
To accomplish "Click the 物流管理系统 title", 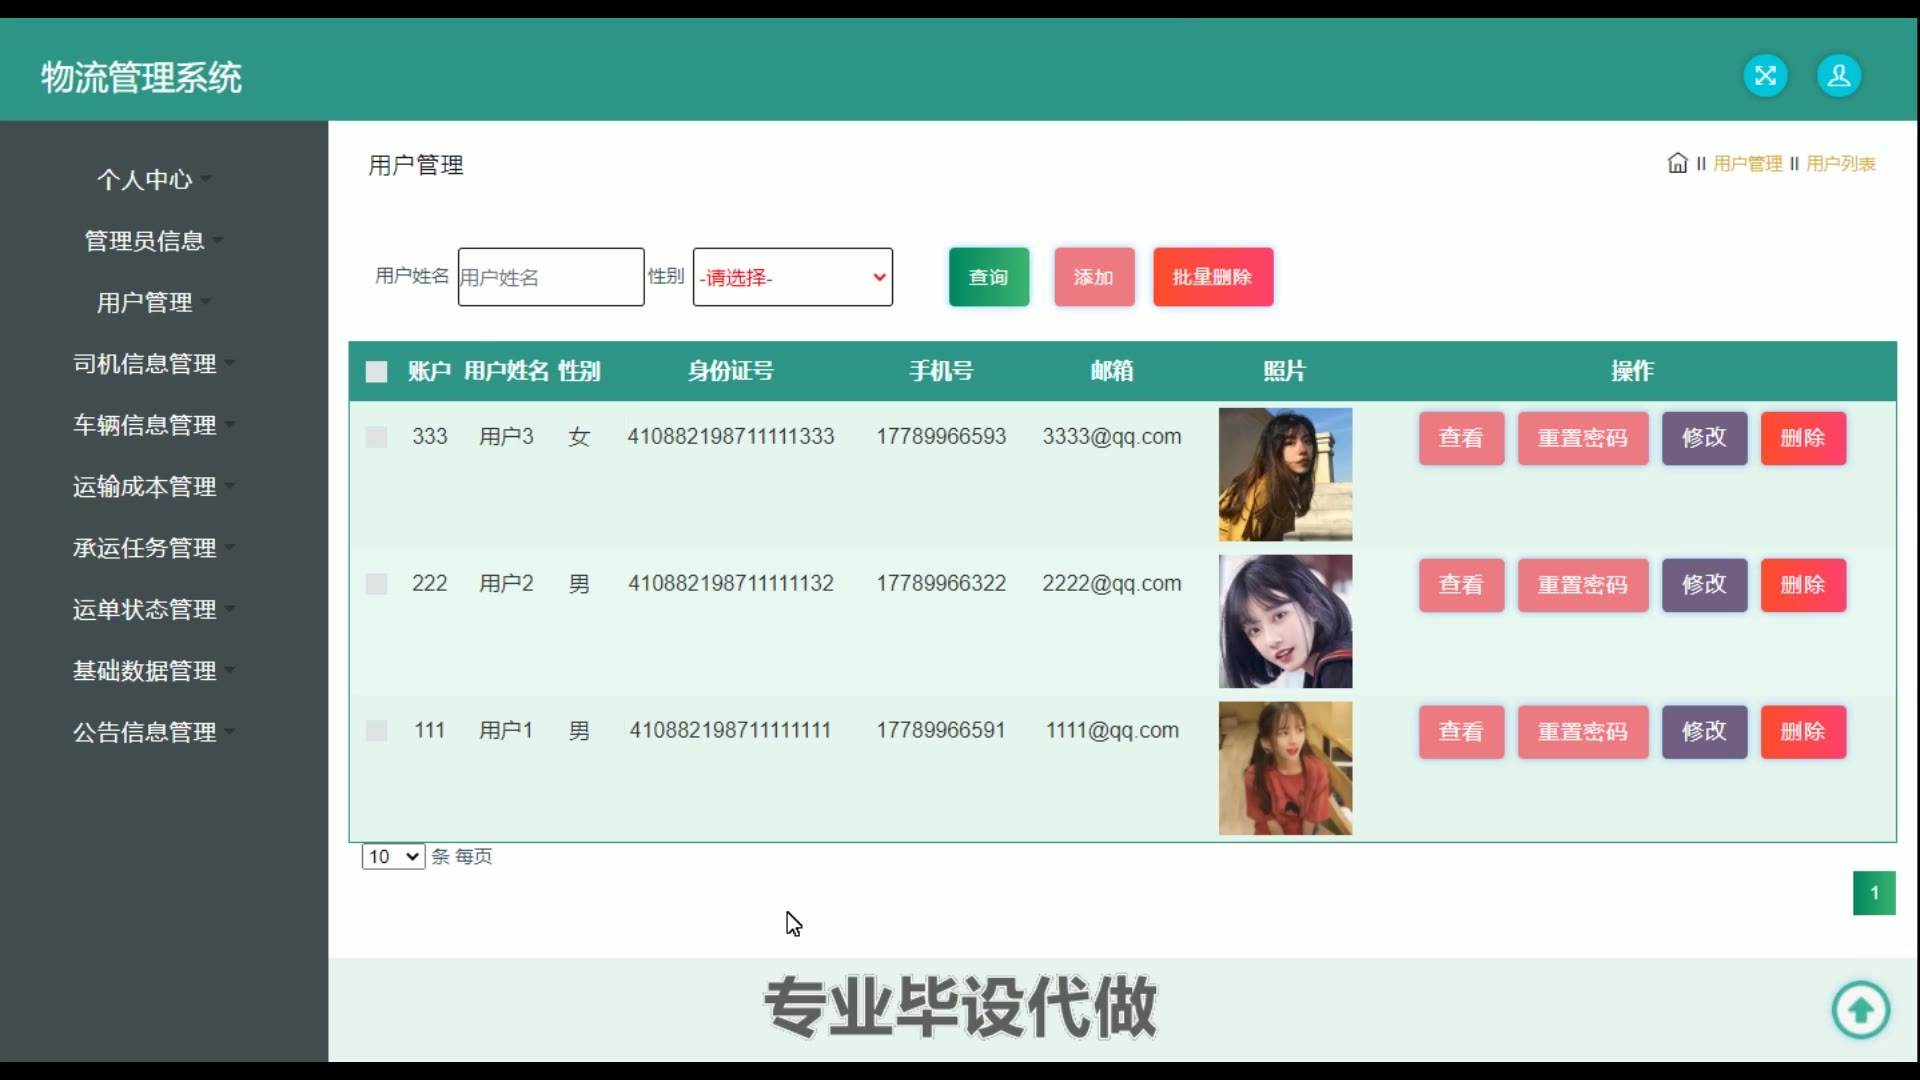I will click(x=141, y=77).
